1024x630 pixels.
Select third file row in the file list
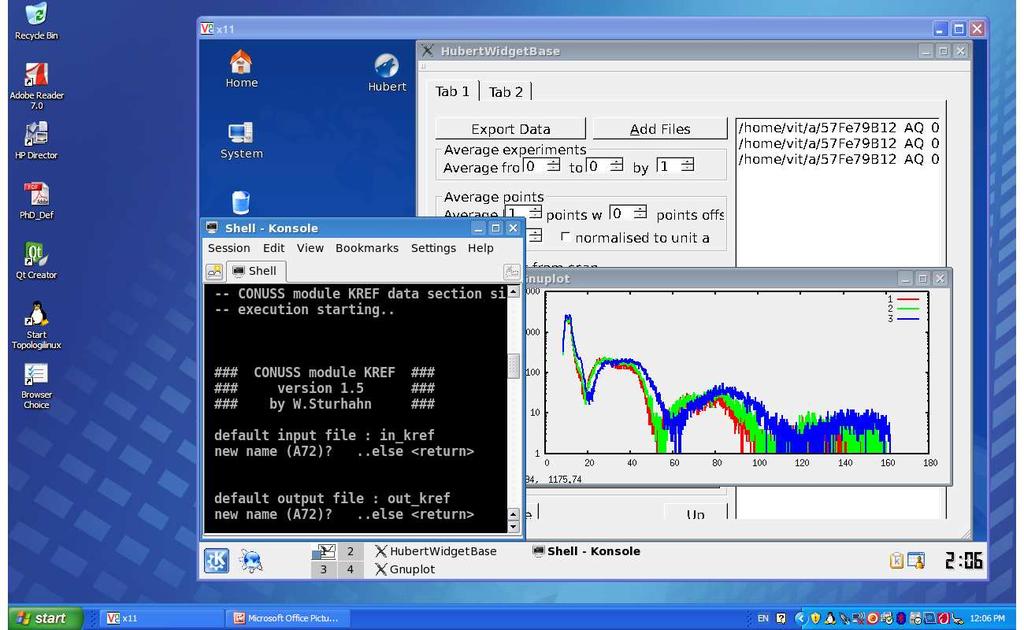tap(839, 159)
